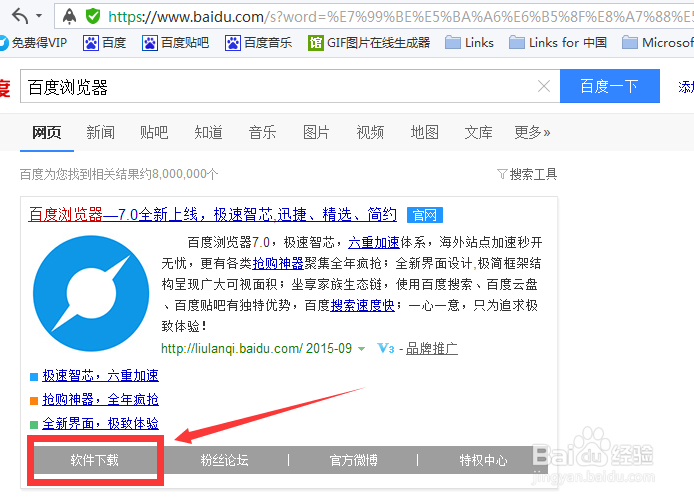Click the blue Baidu Browser logo thumbnail
The height and width of the screenshot is (501, 694).
pos(91,293)
